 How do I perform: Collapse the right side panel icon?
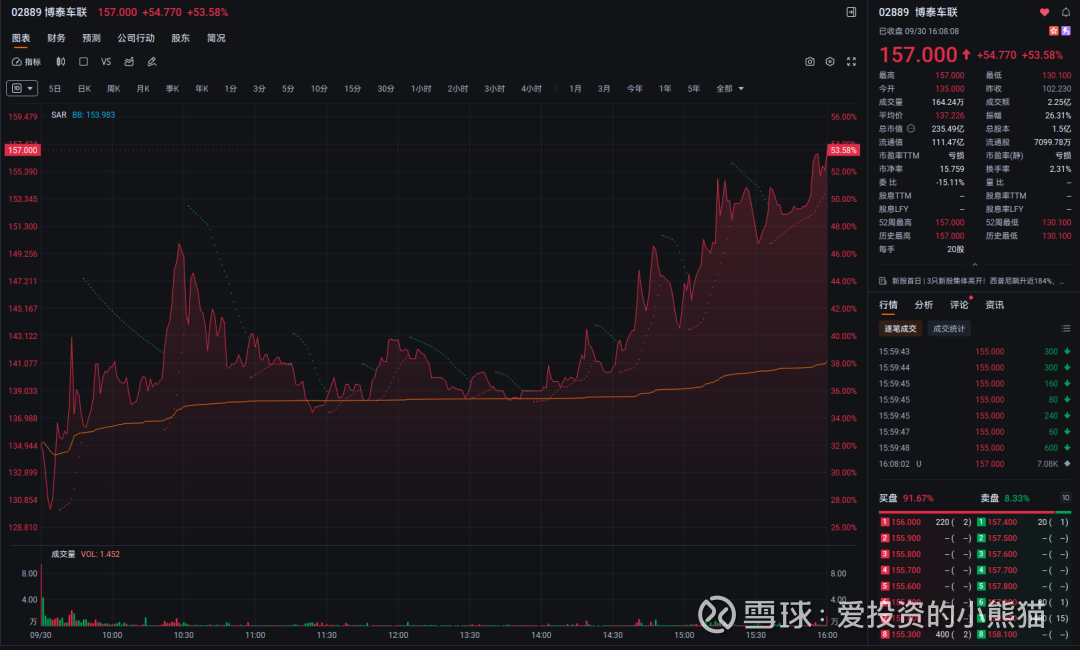pos(851,12)
